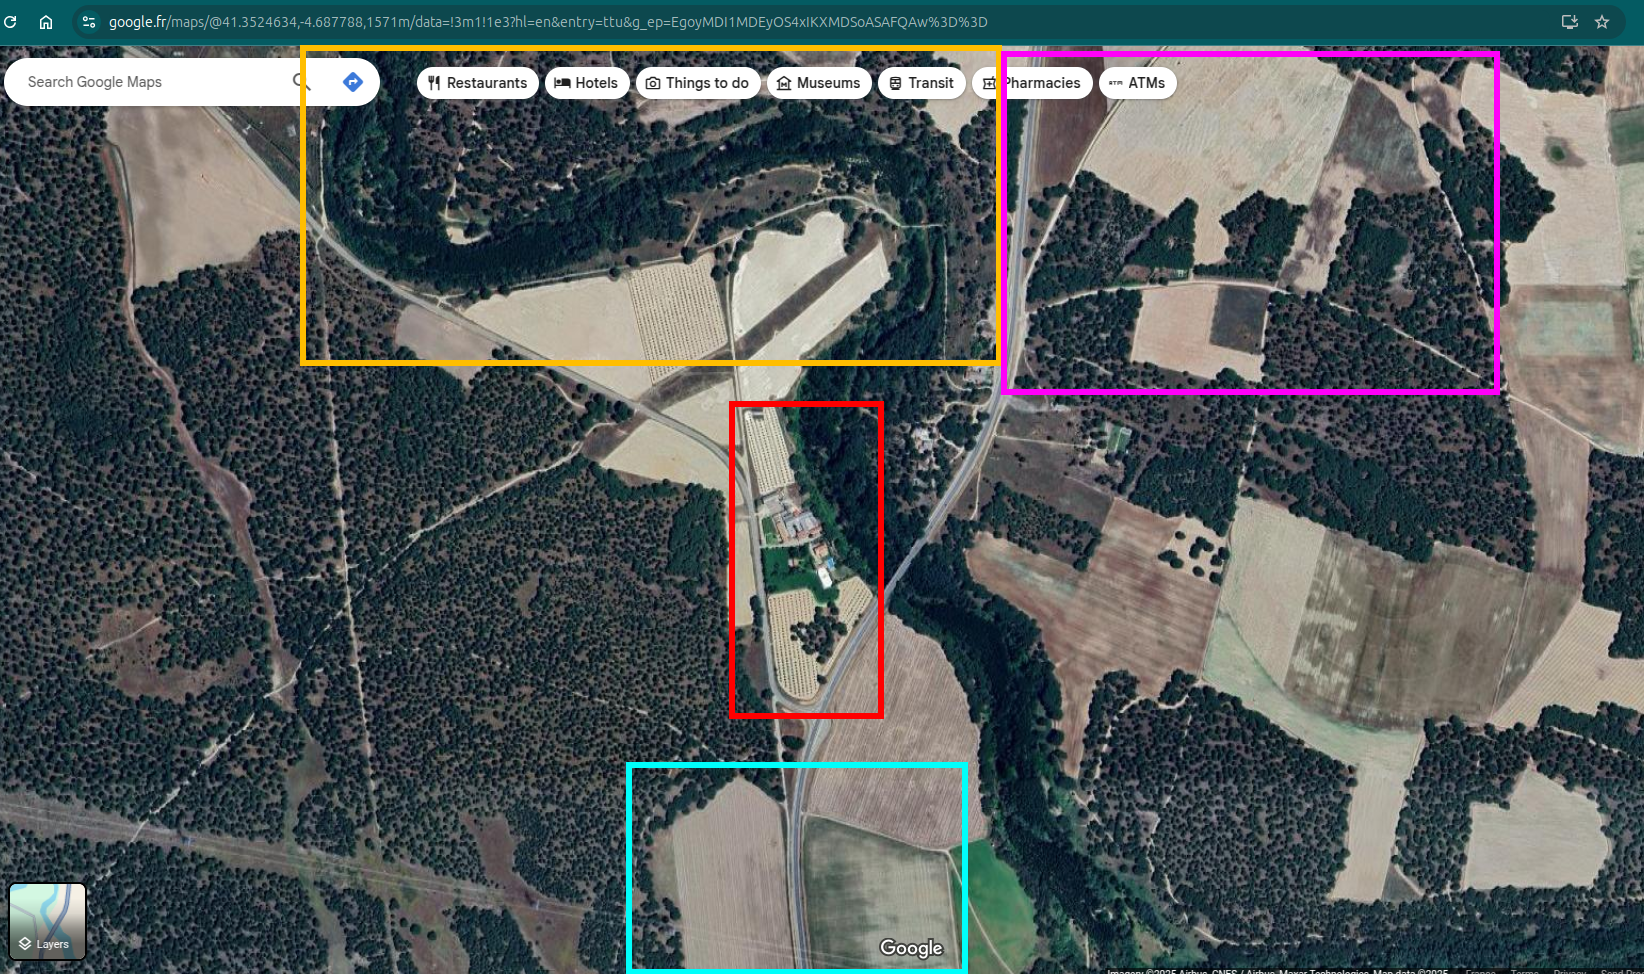This screenshot has width=1644, height=974.
Task: Click the Hotels button
Action: click(x=587, y=83)
